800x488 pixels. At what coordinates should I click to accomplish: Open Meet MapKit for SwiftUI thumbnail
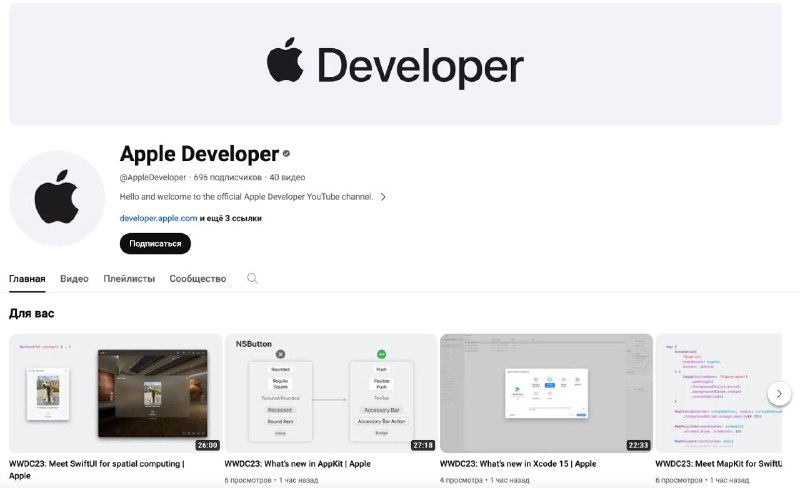click(718, 393)
